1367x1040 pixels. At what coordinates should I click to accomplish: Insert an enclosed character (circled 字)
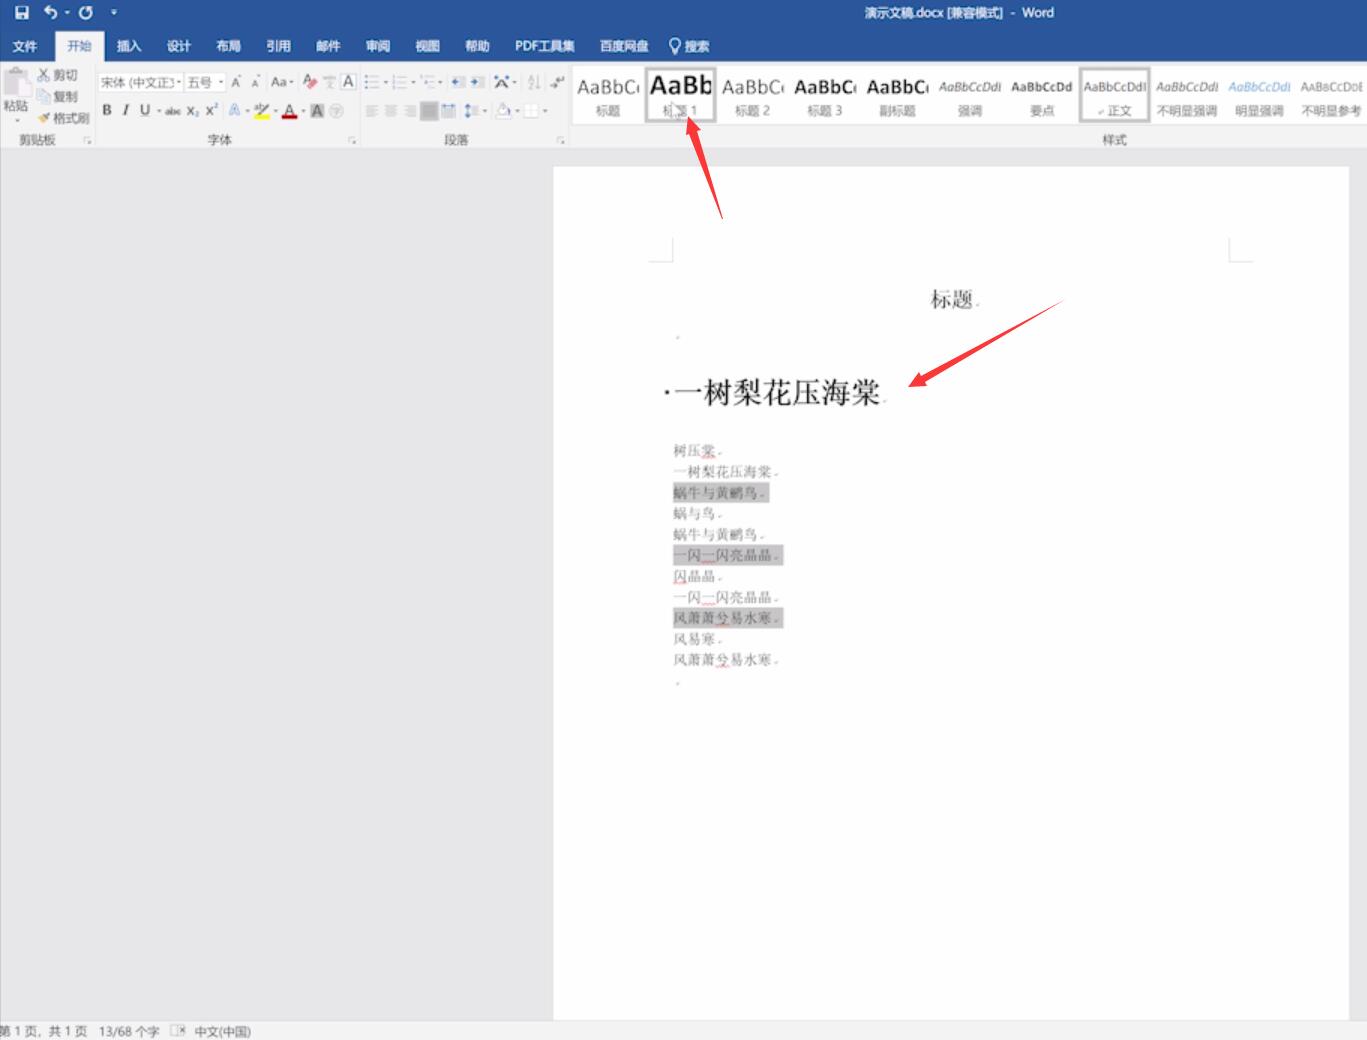[336, 111]
